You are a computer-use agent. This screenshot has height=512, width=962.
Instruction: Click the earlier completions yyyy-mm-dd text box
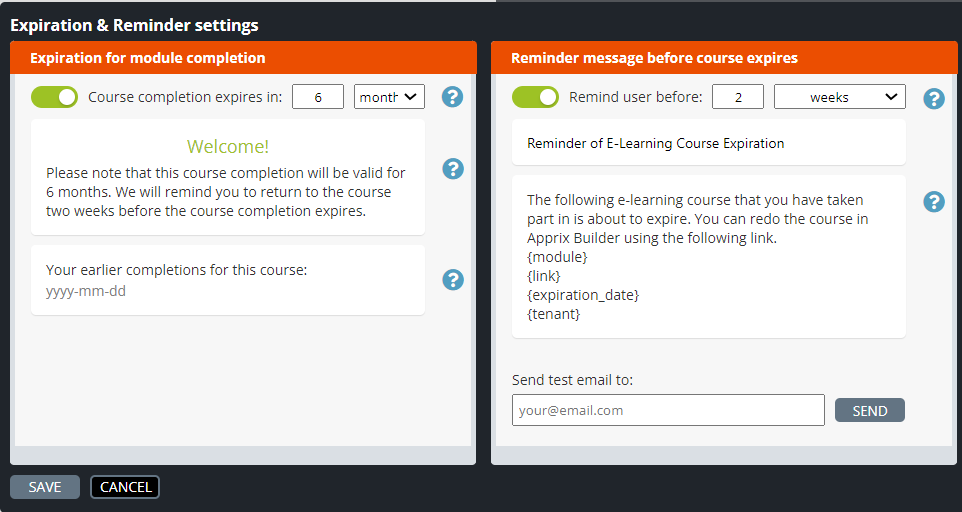pos(228,280)
